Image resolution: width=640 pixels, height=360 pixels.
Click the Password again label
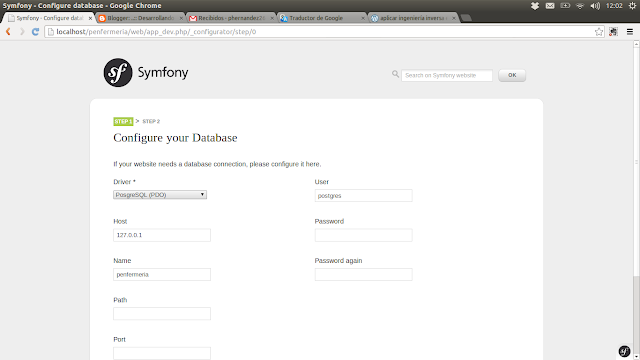[338, 260]
